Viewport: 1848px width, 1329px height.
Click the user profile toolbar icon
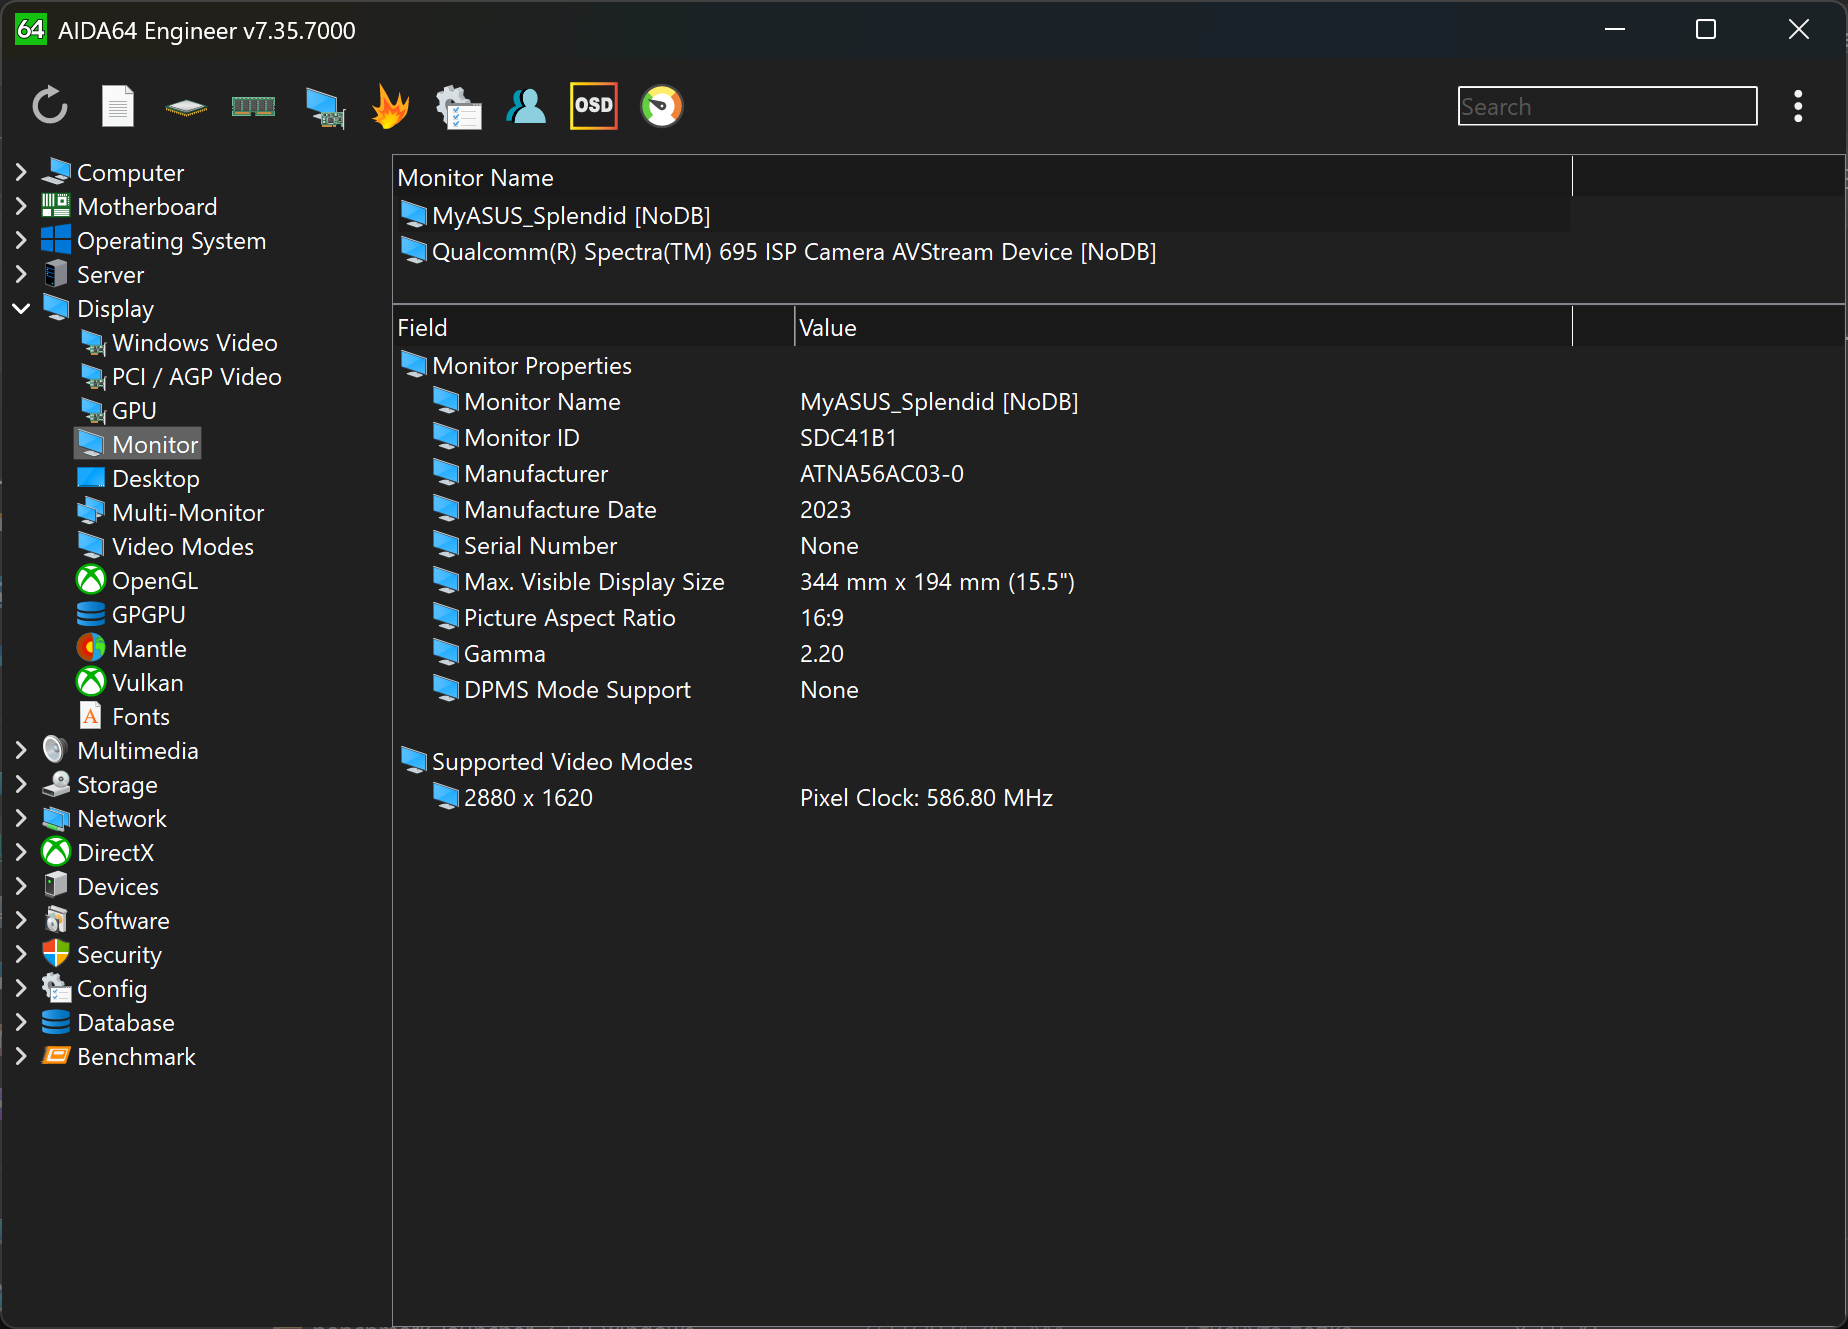pos(526,106)
